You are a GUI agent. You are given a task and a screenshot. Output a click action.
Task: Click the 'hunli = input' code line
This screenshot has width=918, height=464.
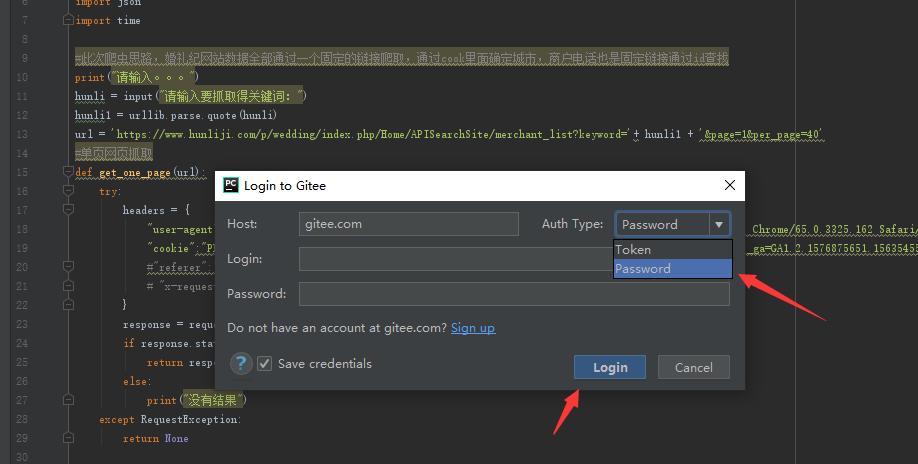coord(191,95)
